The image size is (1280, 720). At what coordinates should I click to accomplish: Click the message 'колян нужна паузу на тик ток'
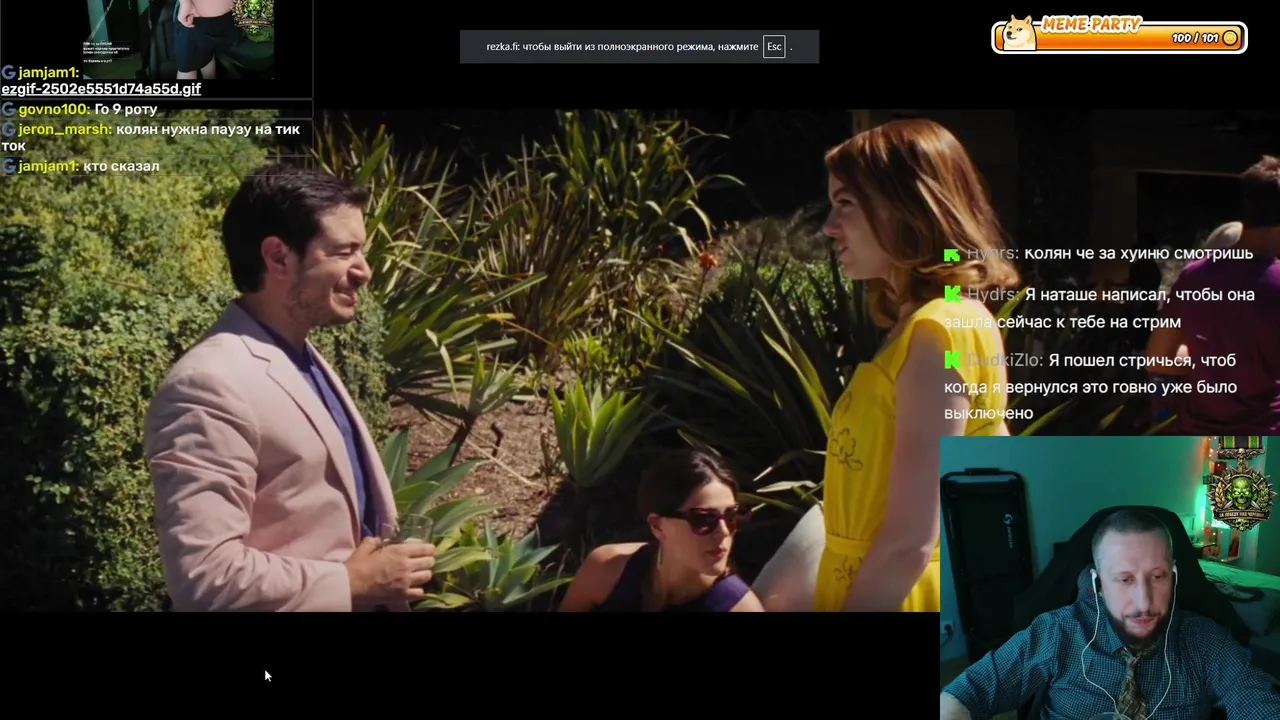click(x=151, y=138)
